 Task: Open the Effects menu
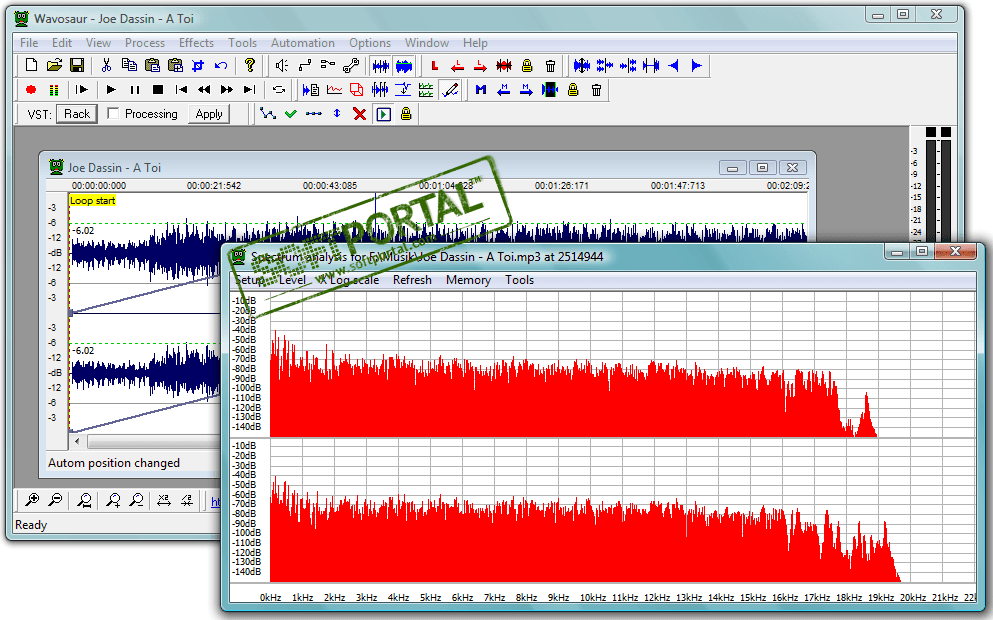[x=196, y=43]
